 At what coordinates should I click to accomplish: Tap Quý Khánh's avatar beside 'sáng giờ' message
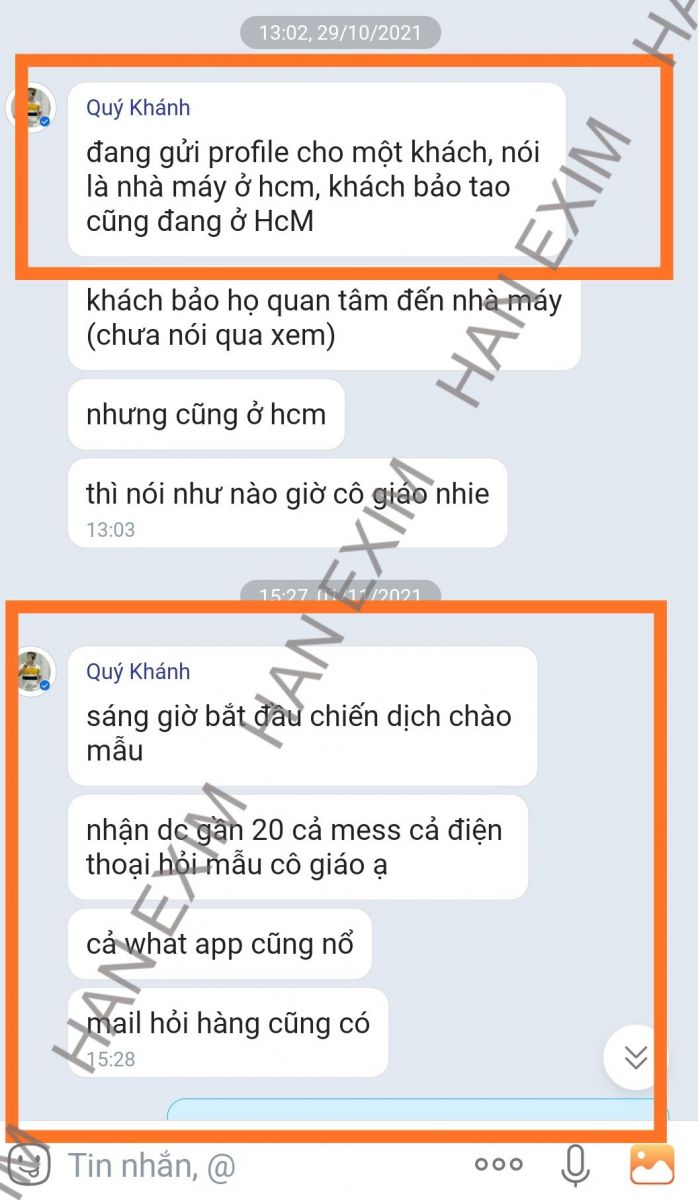[x=32, y=672]
